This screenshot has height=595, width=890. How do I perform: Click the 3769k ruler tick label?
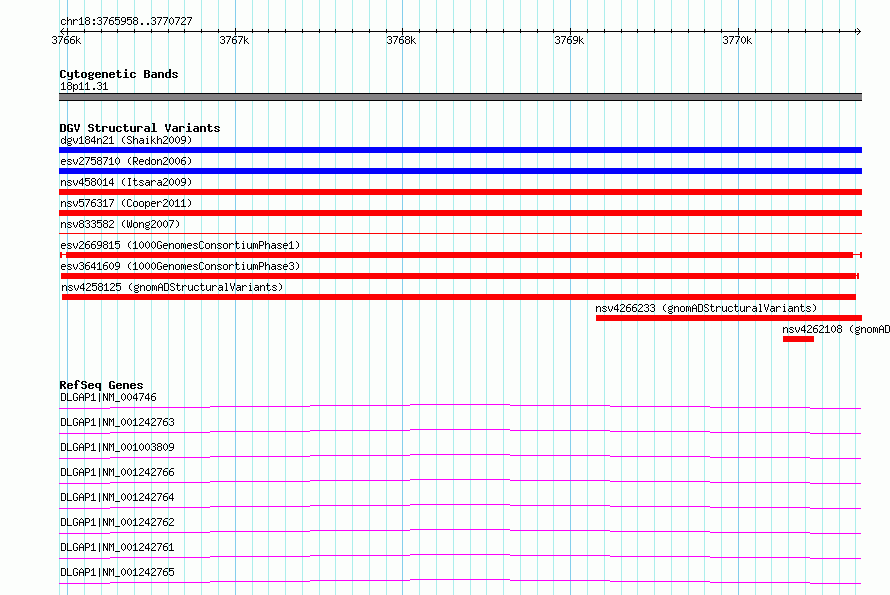[569, 40]
